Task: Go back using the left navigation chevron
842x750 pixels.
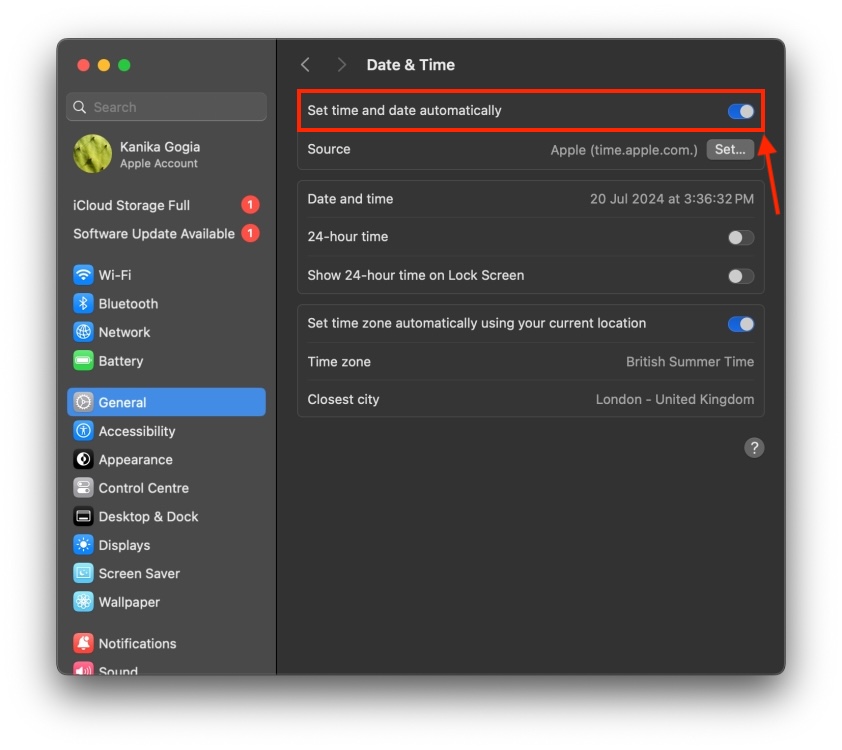Action: (306, 63)
